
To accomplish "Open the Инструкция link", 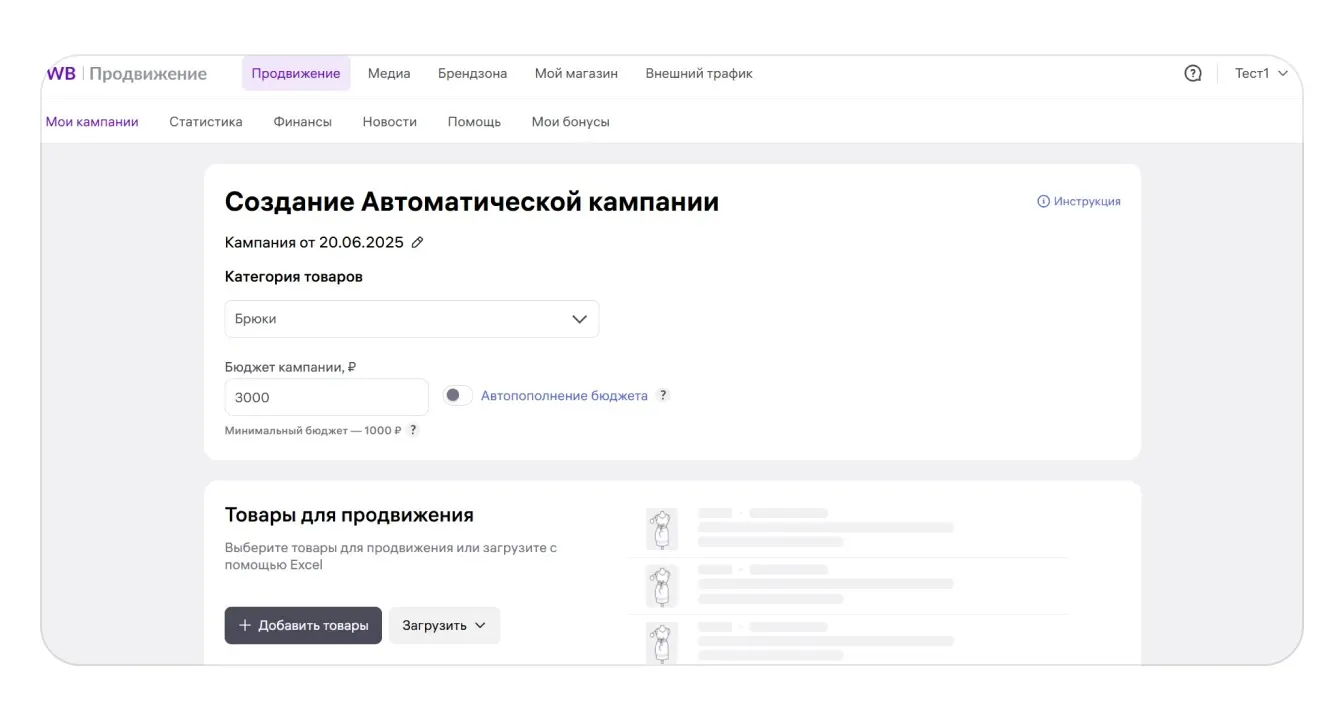I will (x=1087, y=201).
